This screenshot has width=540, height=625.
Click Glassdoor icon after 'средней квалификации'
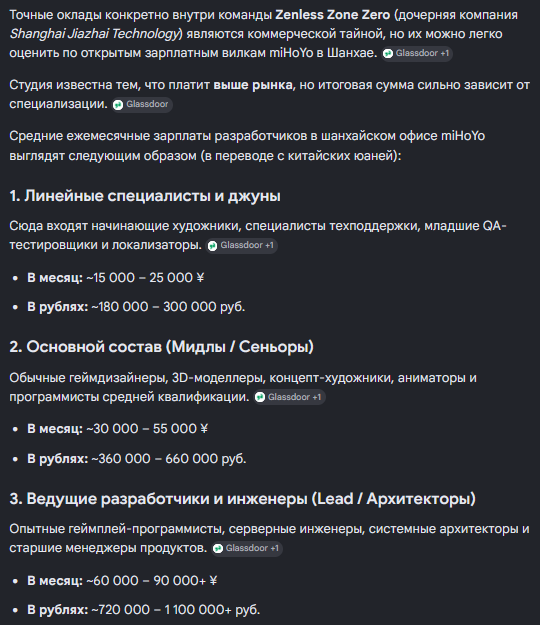coord(260,397)
